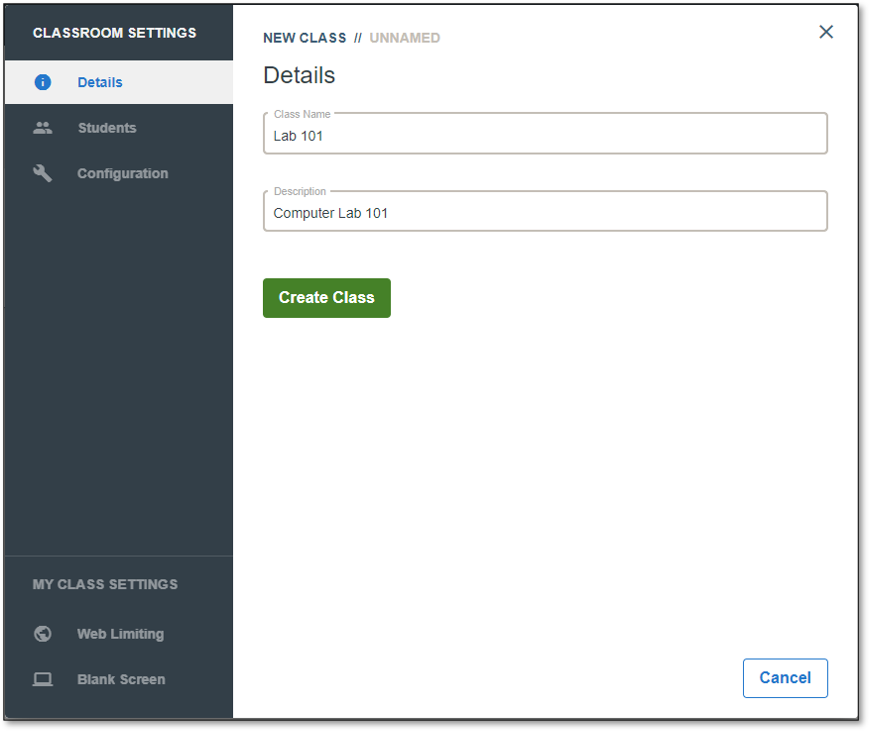Click the Students people icon
Viewport: 869px width, 731px height.
click(x=43, y=128)
